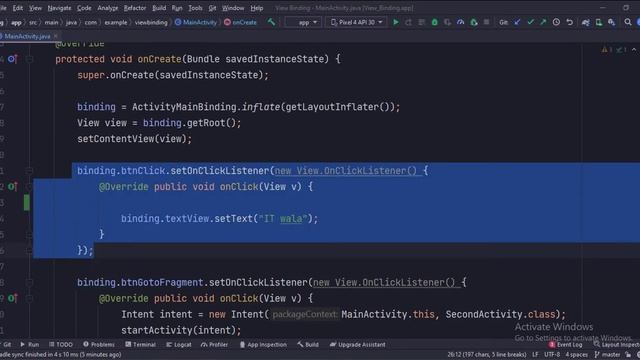Expand inspection widget chevron at editor top right

pos(634,50)
